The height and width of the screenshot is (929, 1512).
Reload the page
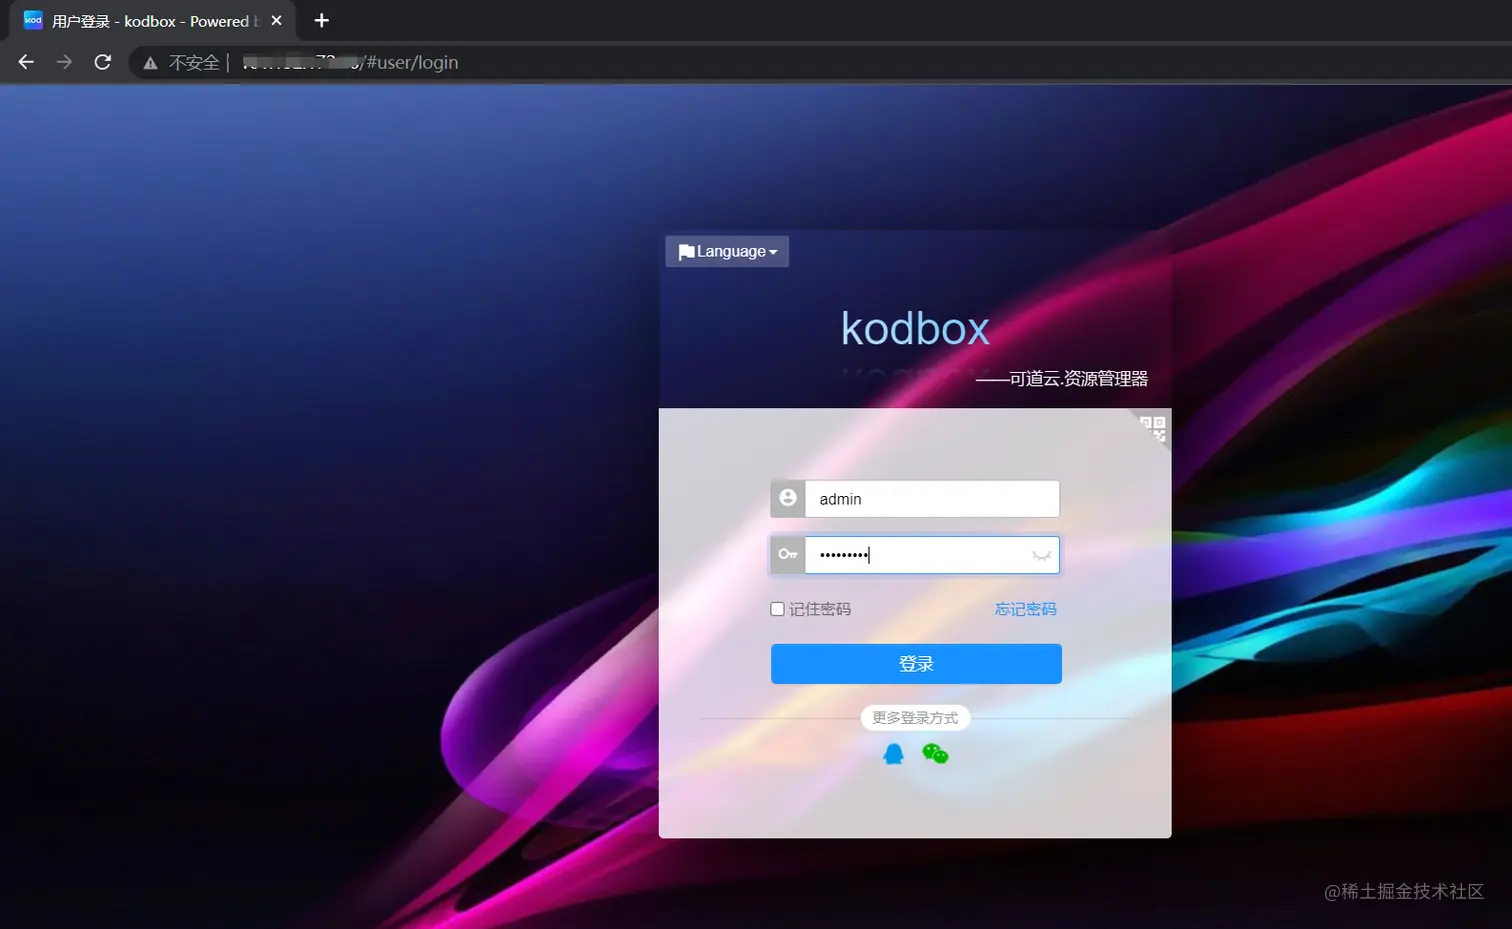[x=102, y=62]
